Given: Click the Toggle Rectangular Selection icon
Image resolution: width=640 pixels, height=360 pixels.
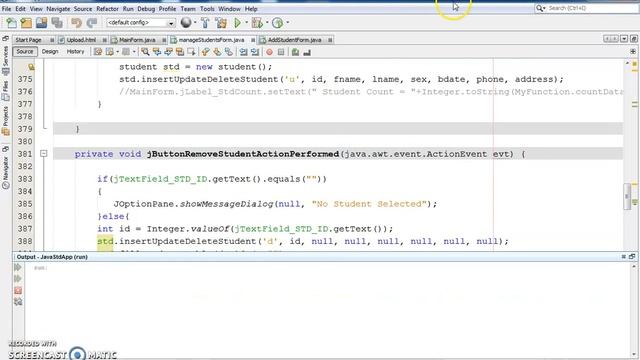Looking at the screenshot, I should [x=191, y=52].
